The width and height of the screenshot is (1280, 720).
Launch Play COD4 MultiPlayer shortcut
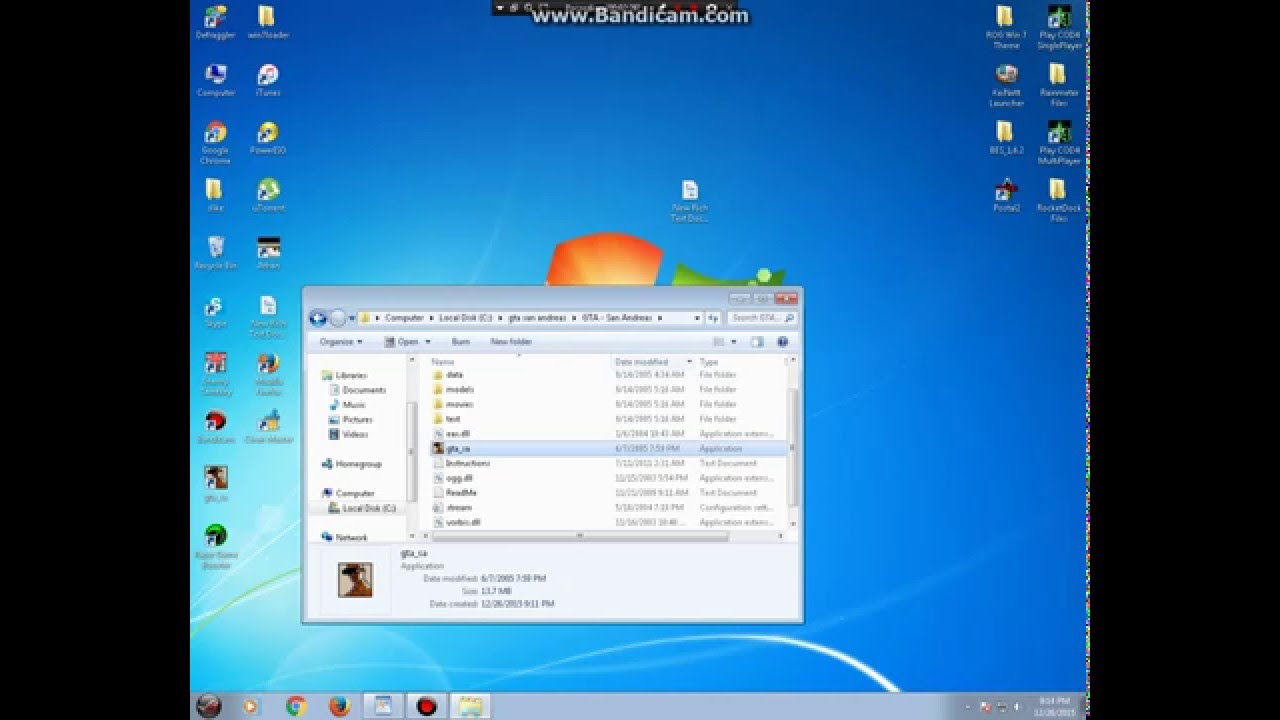pyautogui.click(x=1059, y=142)
